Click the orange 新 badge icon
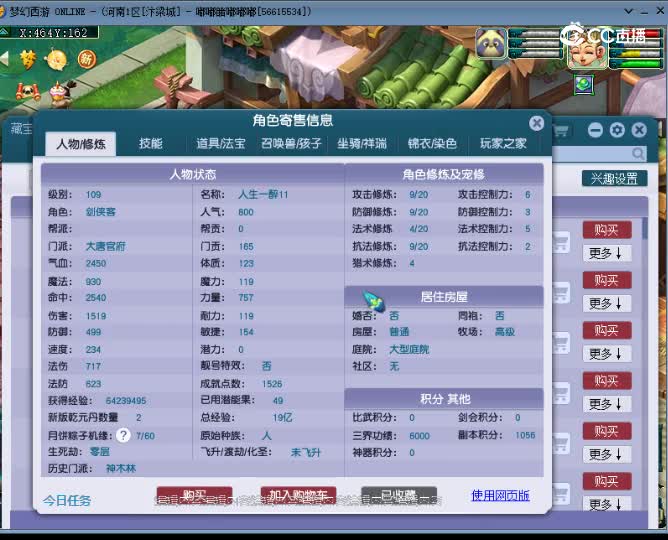Screen dimensions: 668x540 (x=87, y=59)
